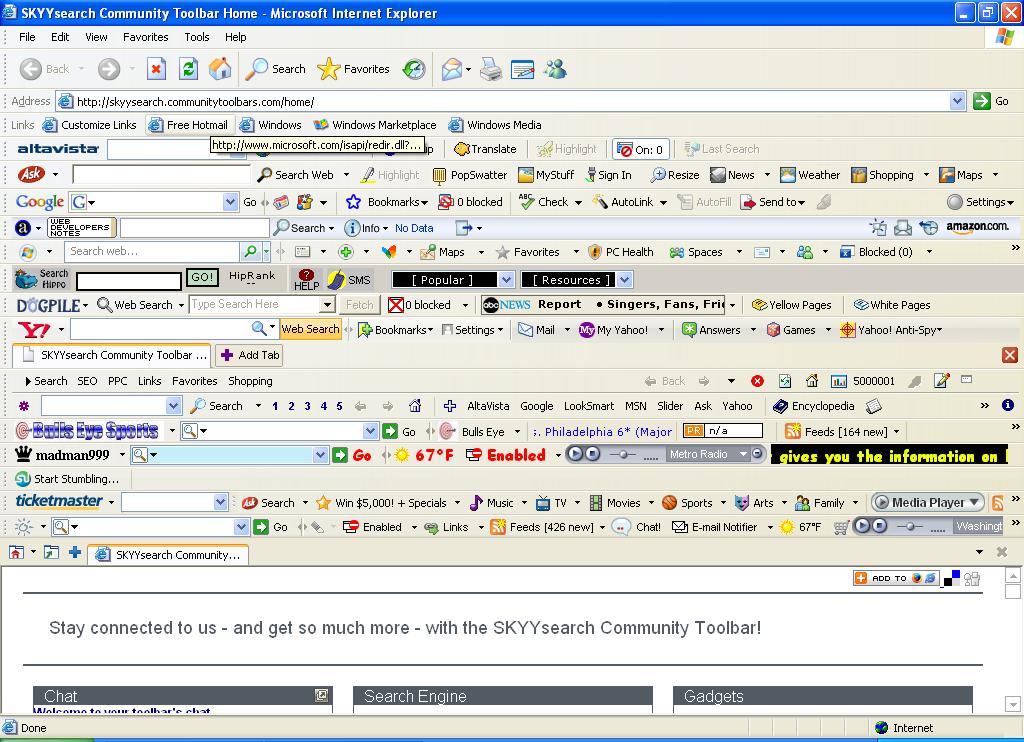Click the Free Hotmail link
Viewport: 1024px width, 742px height.
click(190, 125)
